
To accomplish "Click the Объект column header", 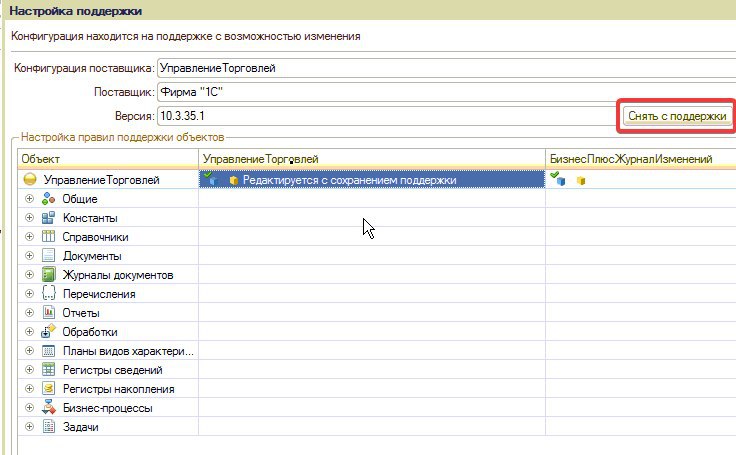I will click(x=108, y=159).
